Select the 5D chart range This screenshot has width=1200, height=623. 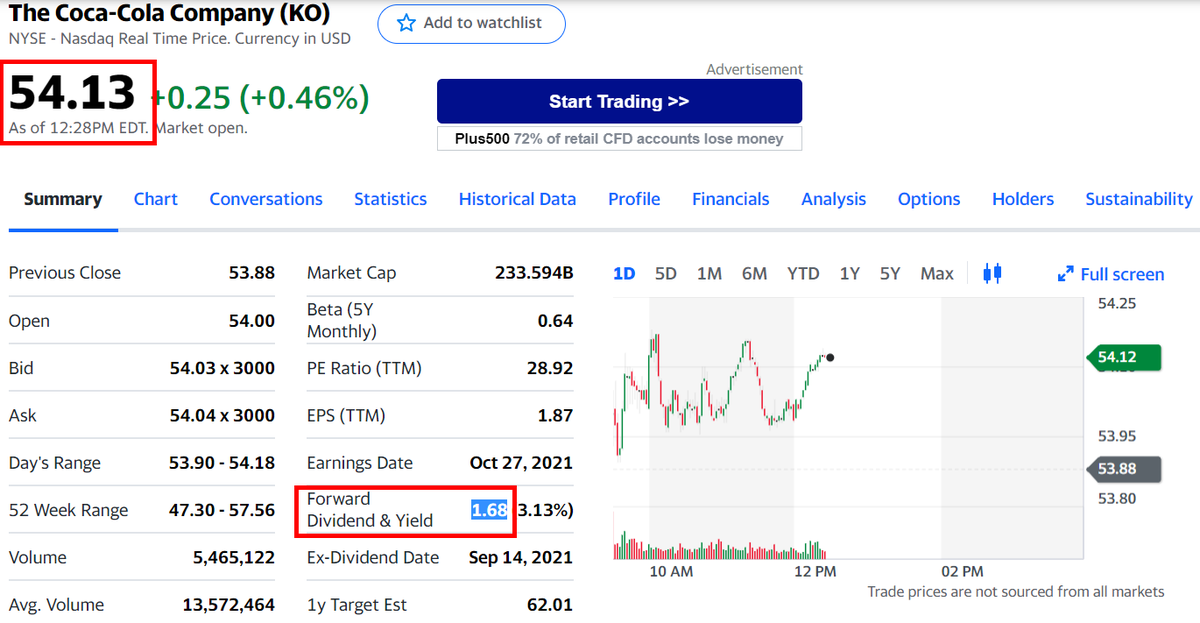(x=666, y=273)
